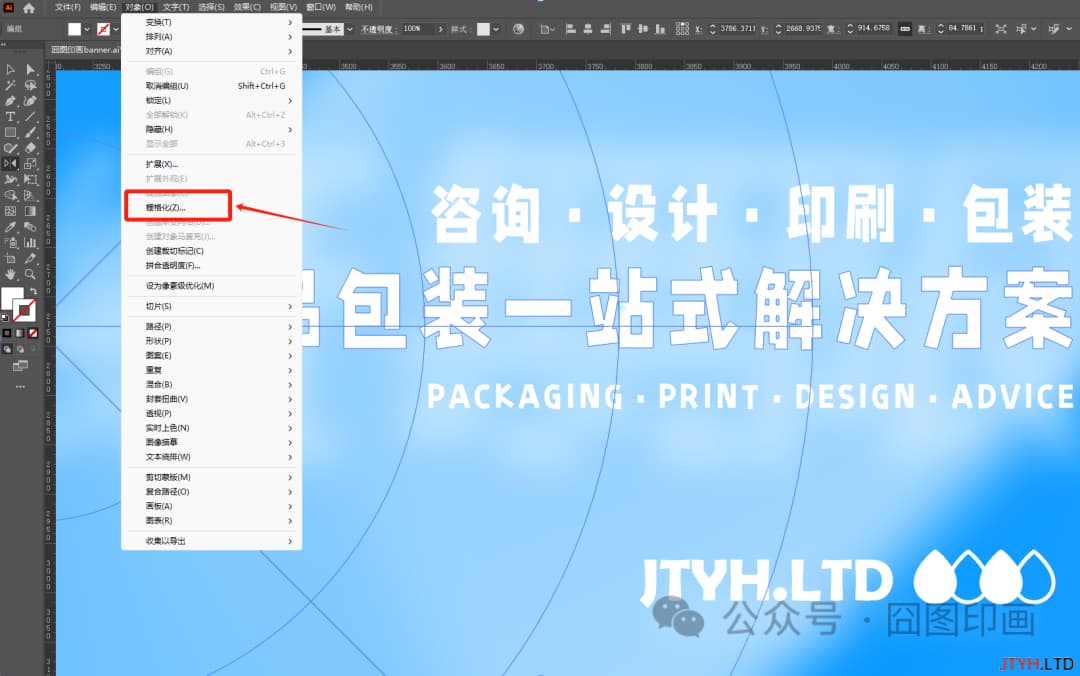
Task: Switch to Draw Behind mode
Action: [20, 349]
